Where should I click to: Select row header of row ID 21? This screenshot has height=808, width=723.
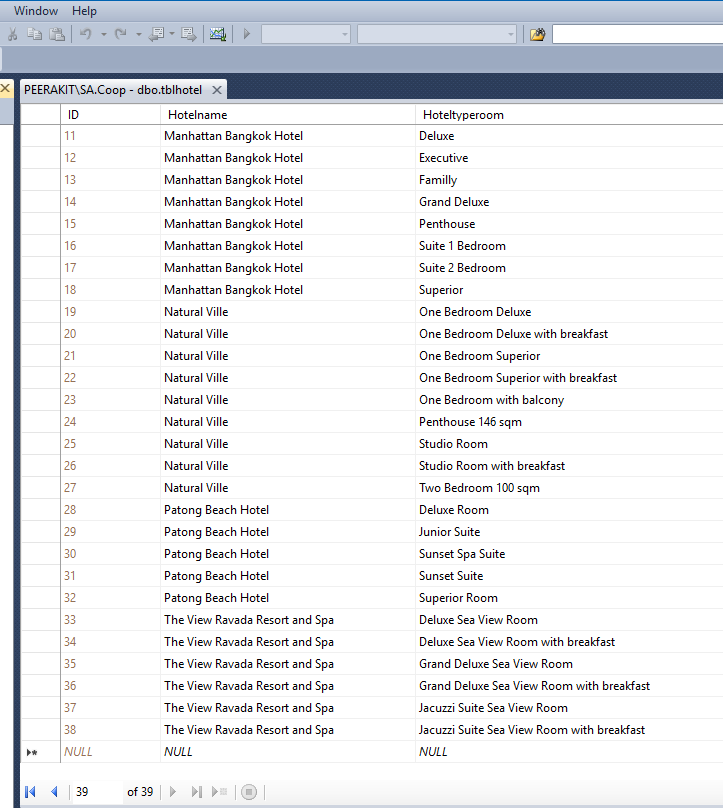(x=41, y=356)
